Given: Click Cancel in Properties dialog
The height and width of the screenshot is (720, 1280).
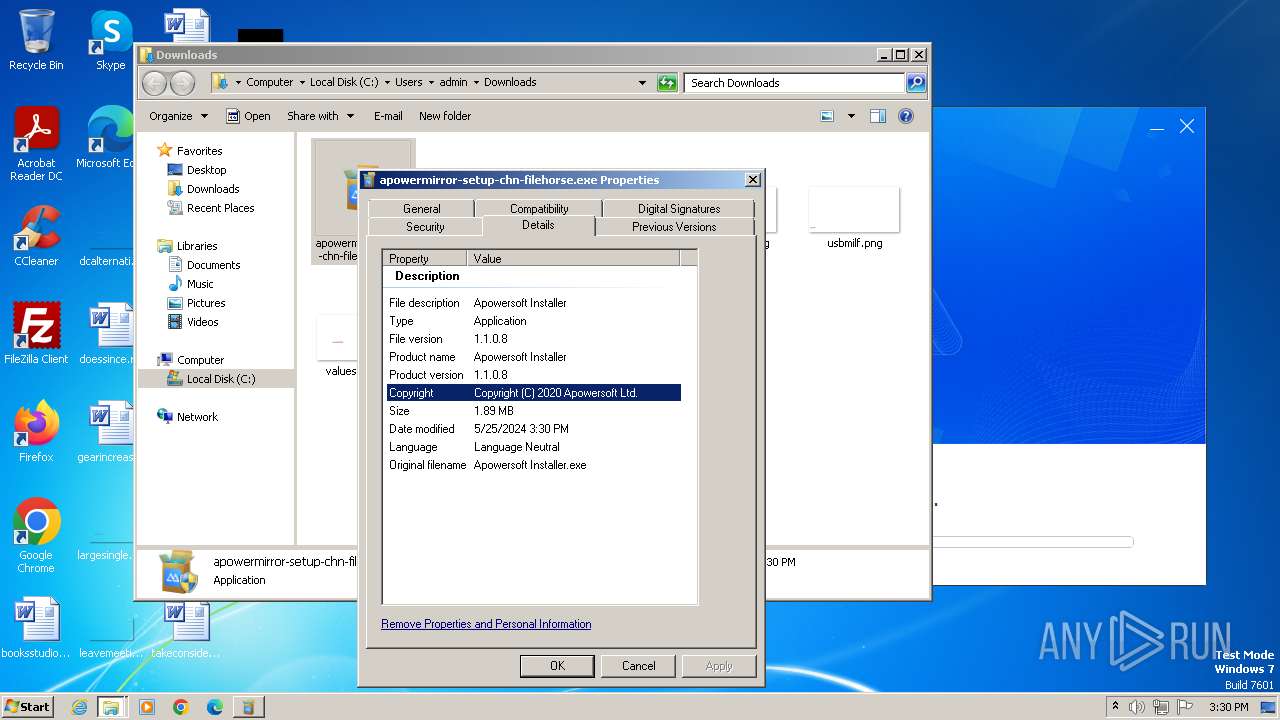Looking at the screenshot, I should pyautogui.click(x=638, y=666).
